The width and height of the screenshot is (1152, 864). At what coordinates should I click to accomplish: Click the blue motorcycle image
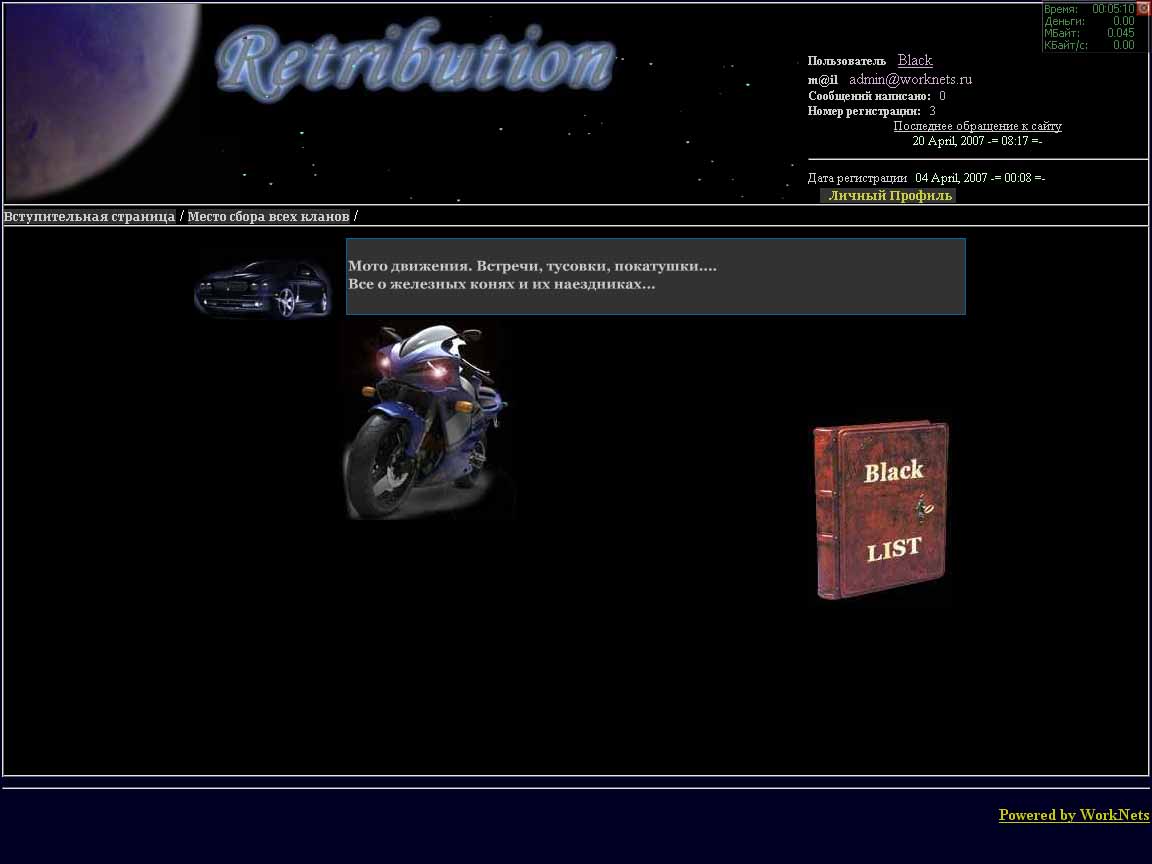click(x=426, y=422)
